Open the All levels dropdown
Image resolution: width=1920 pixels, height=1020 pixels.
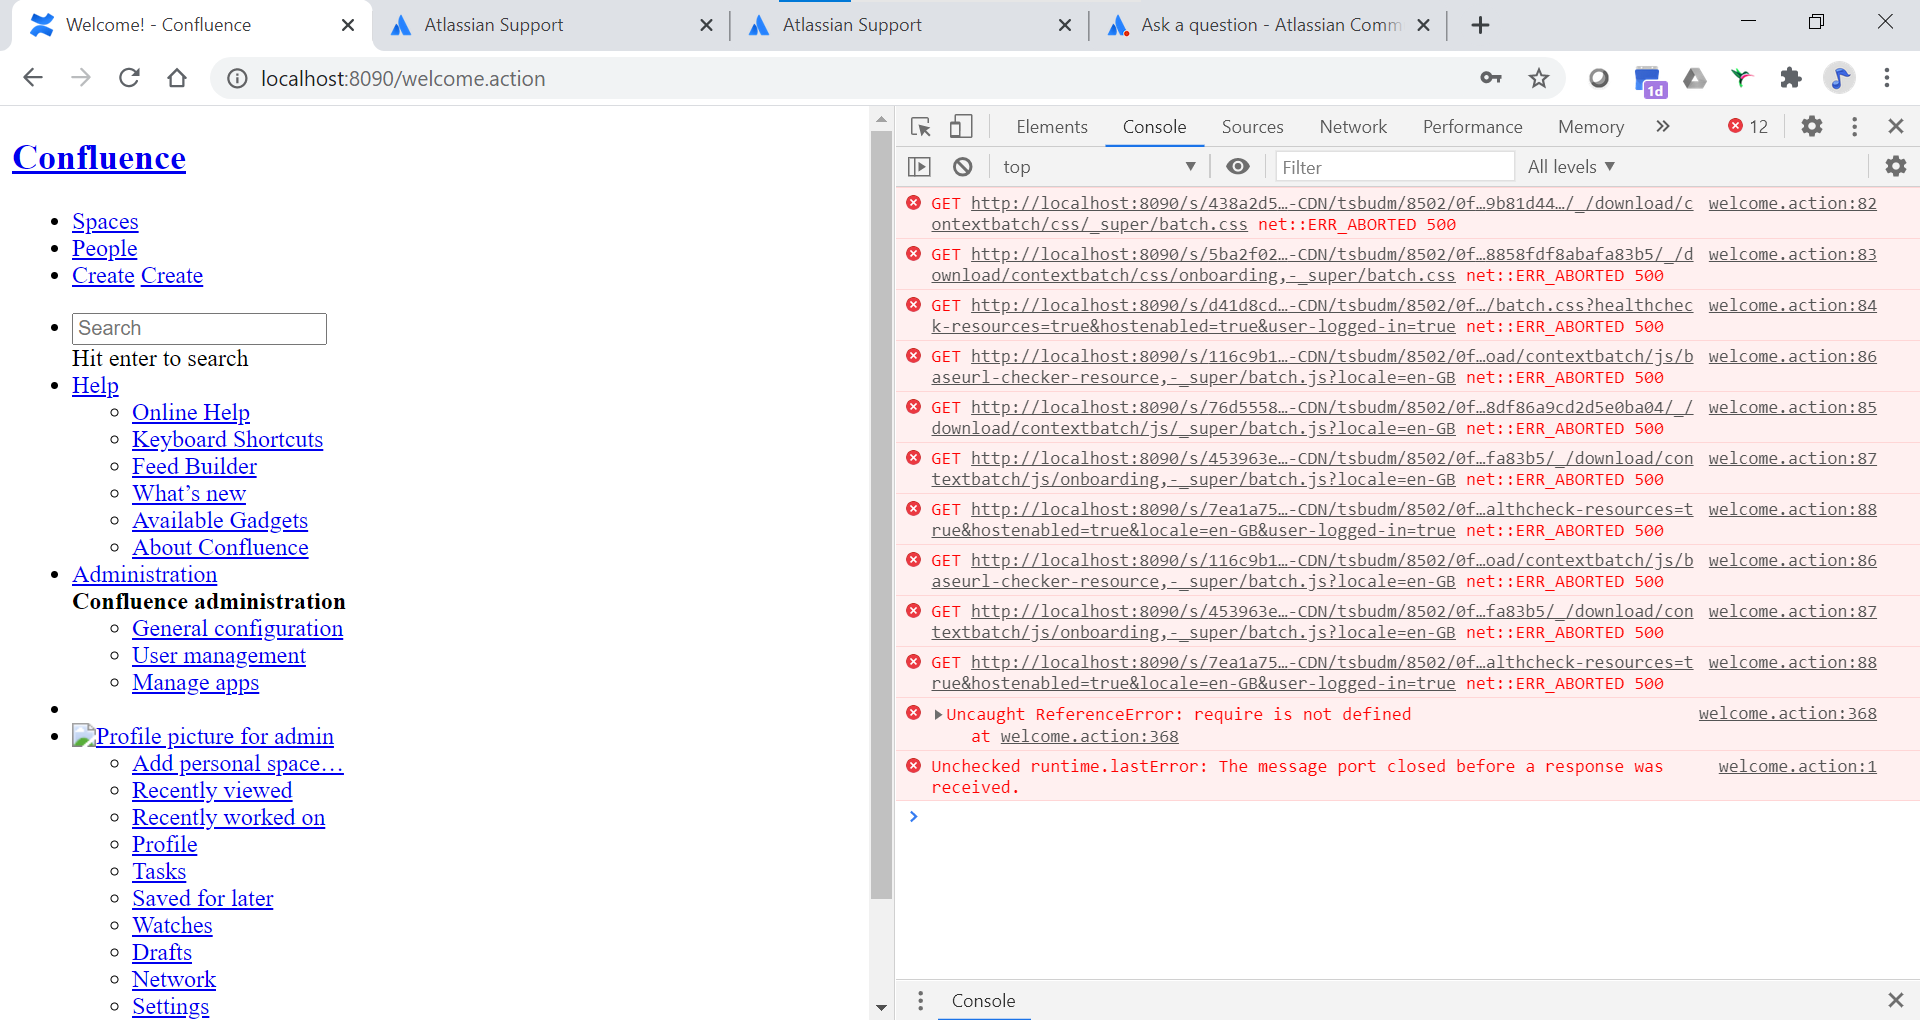click(x=1571, y=167)
